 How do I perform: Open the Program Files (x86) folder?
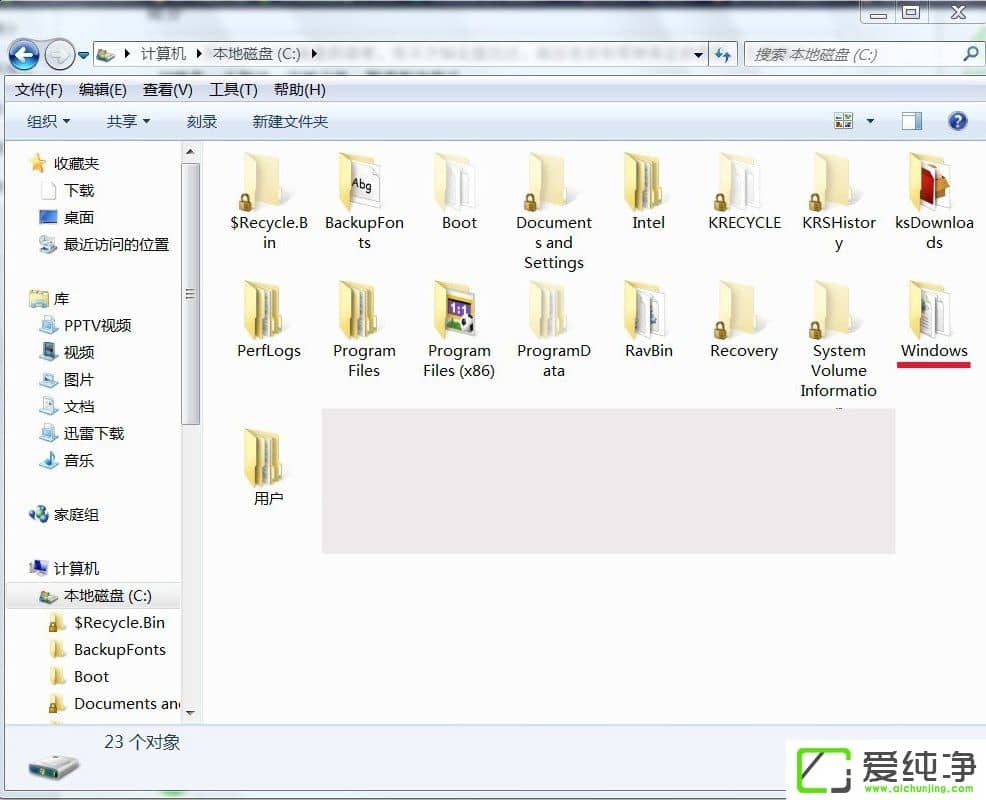[458, 311]
